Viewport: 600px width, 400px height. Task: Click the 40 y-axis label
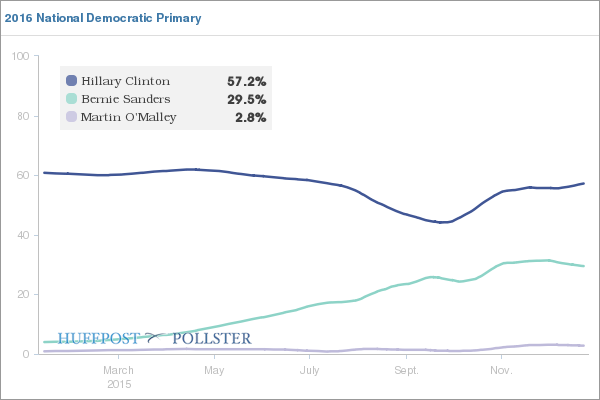tap(22, 235)
